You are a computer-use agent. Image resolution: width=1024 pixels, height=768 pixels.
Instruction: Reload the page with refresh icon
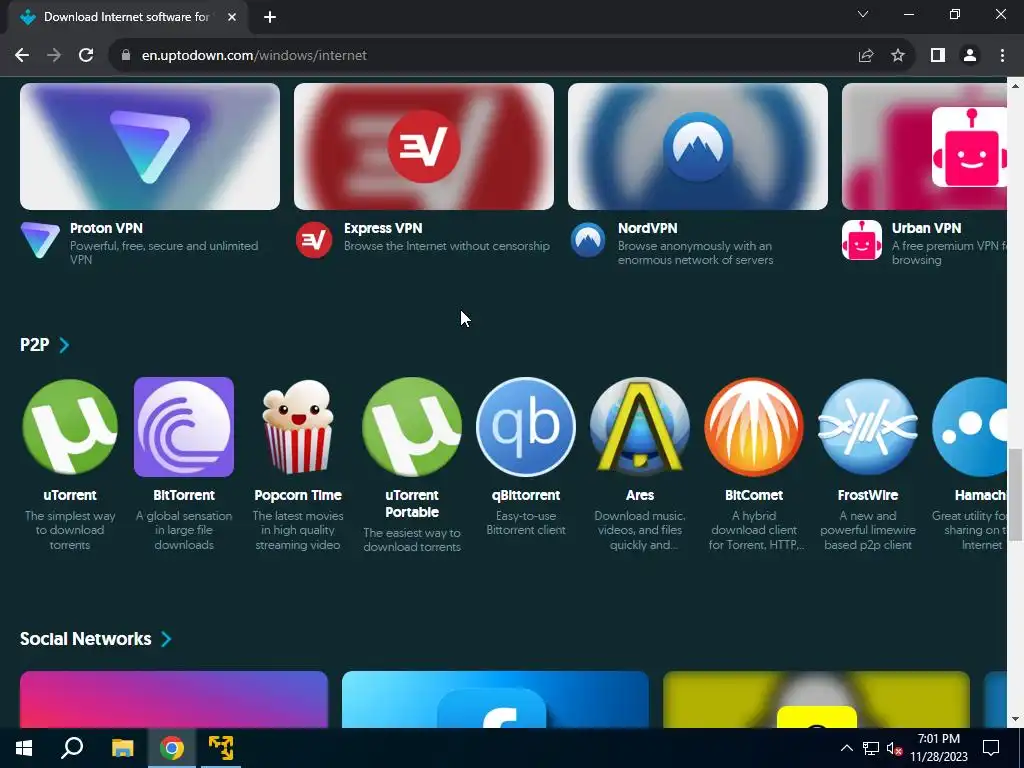tap(86, 56)
